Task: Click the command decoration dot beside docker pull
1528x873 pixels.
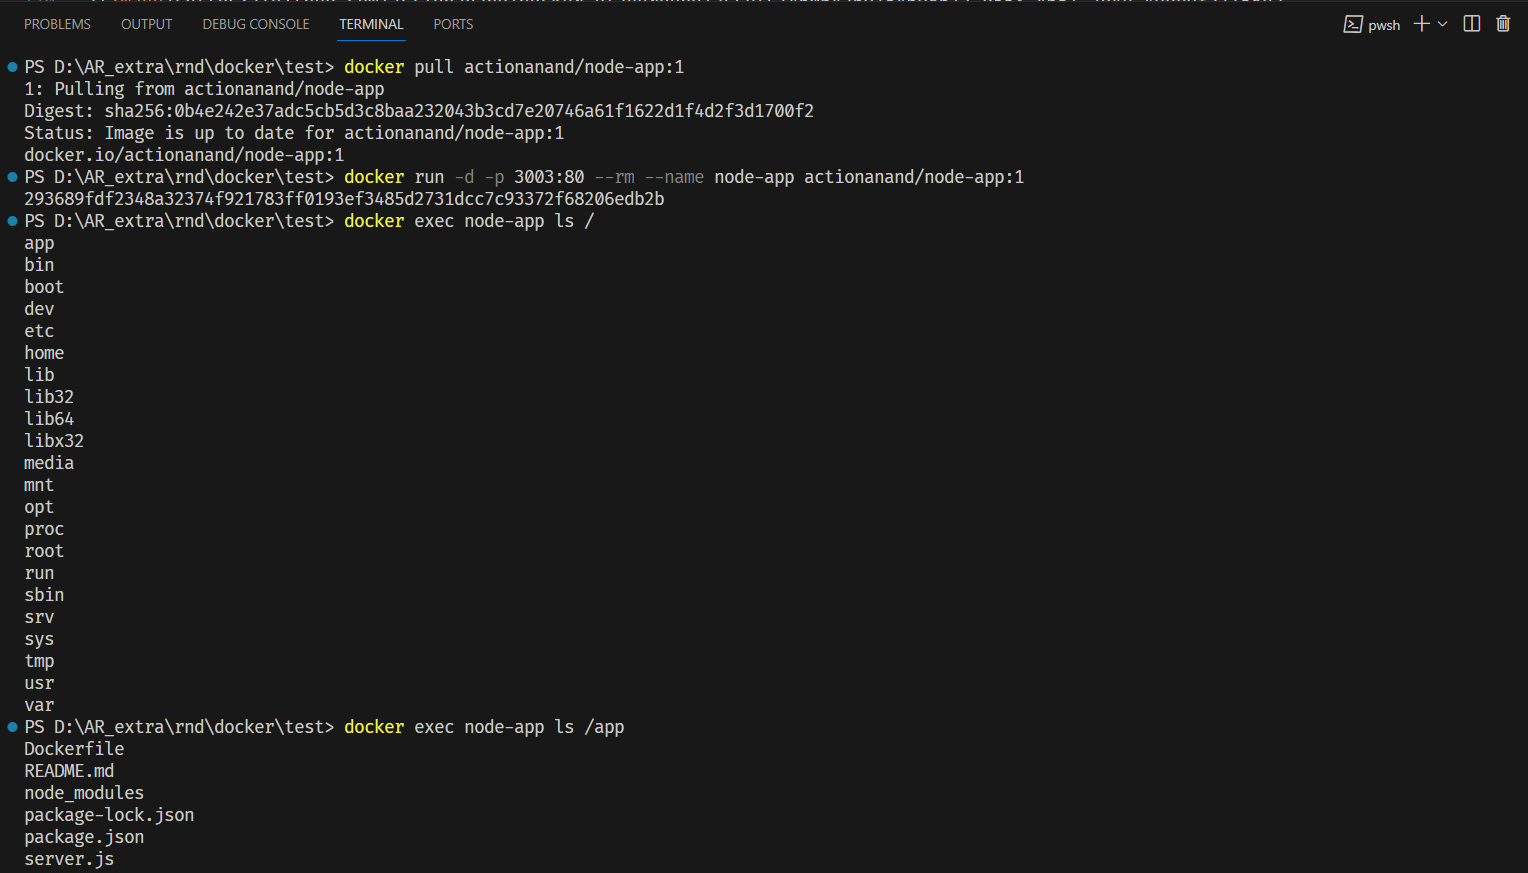Action: click(x=10, y=66)
